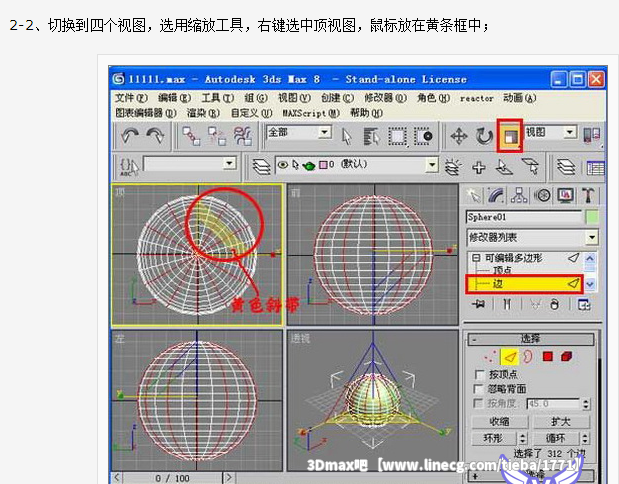Click the 扩大 grow button
The height and width of the screenshot is (484, 619).
click(561, 422)
